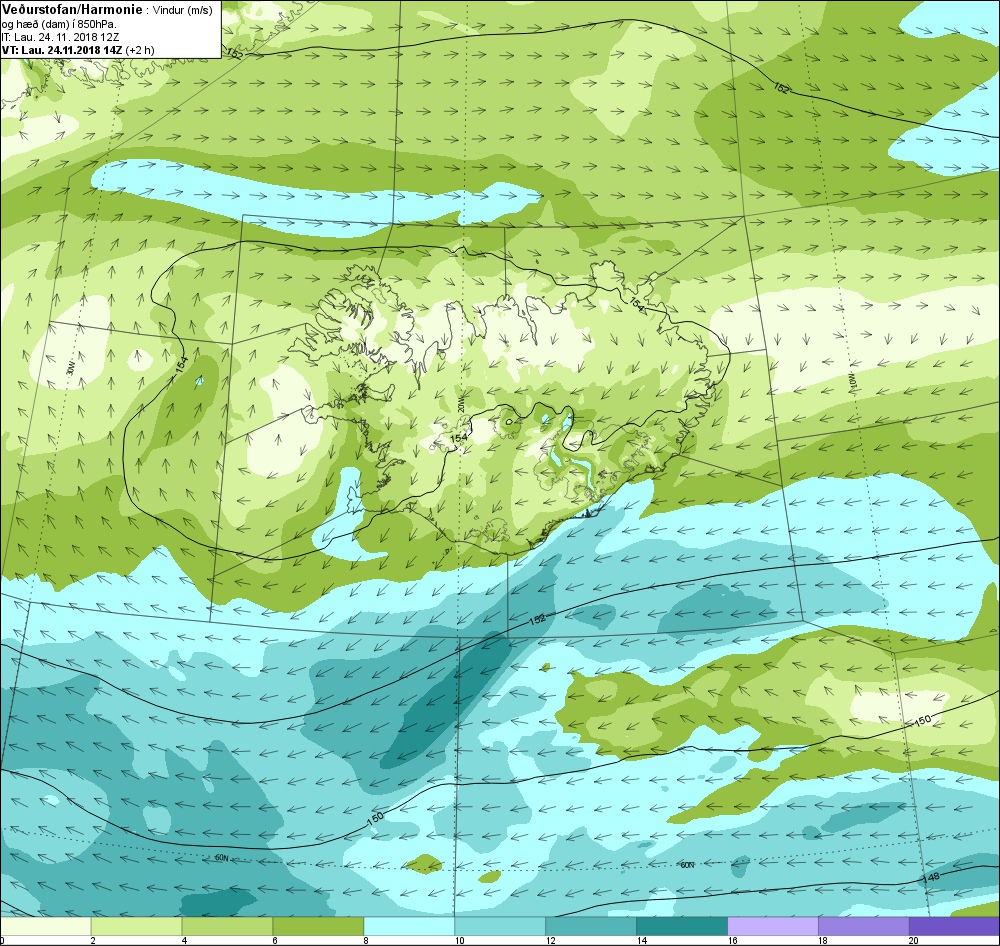Select legend tick value "14"
Image resolution: width=1000 pixels, height=946 pixels.
[x=642, y=940]
